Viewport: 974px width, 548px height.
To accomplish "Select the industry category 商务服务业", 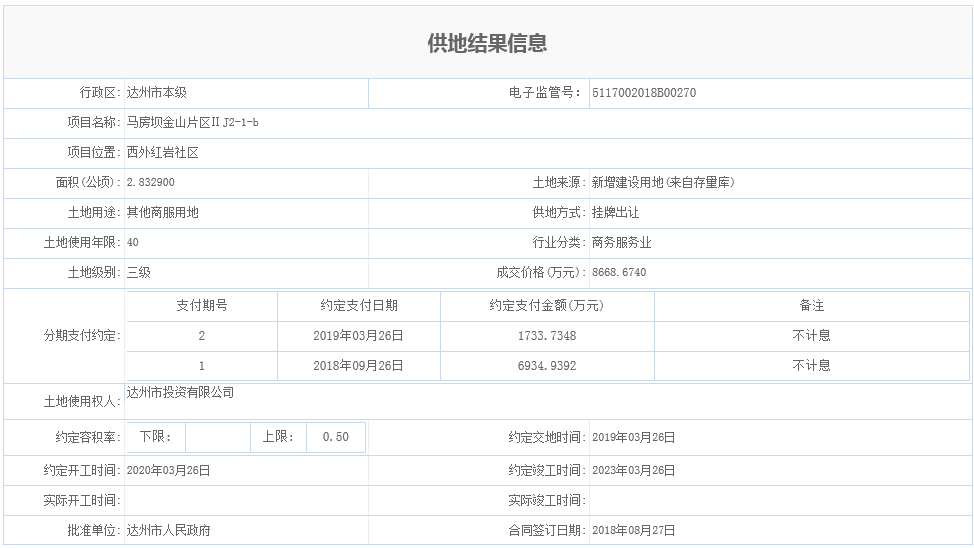I will (x=621, y=242).
